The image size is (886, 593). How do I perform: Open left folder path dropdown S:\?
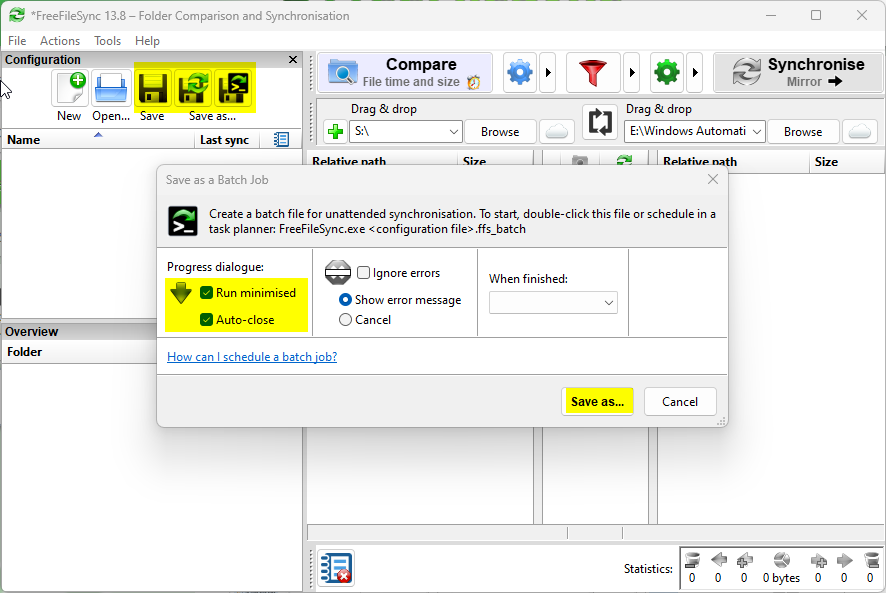(453, 132)
